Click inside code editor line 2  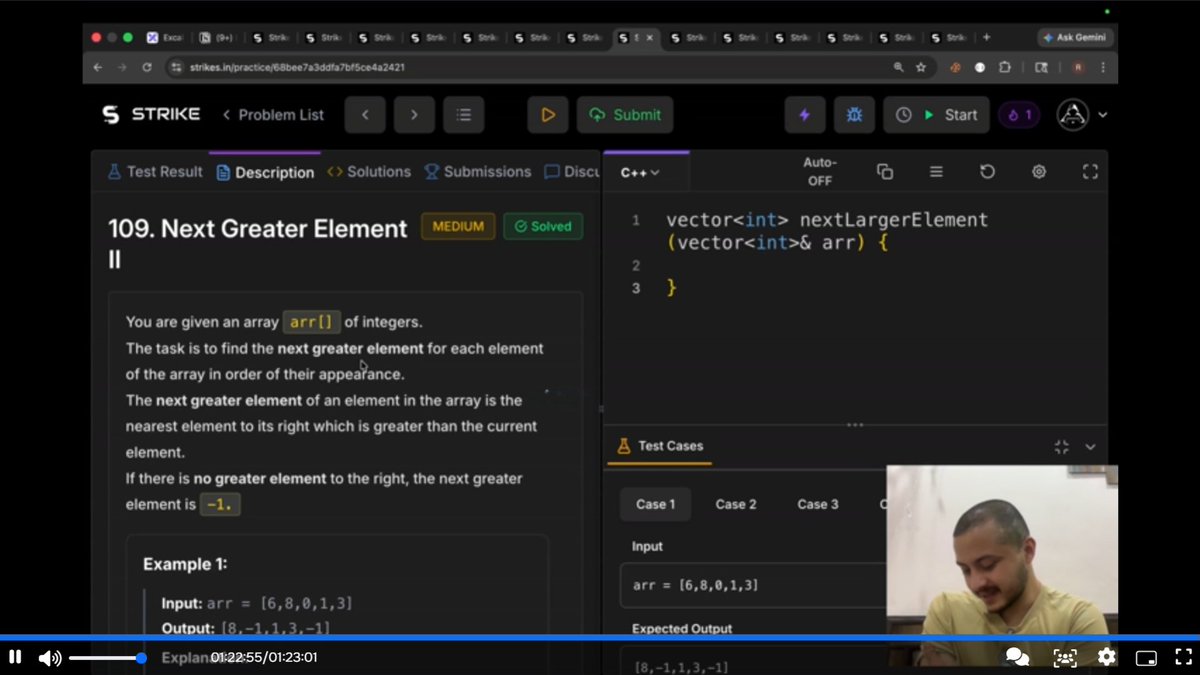click(880, 265)
